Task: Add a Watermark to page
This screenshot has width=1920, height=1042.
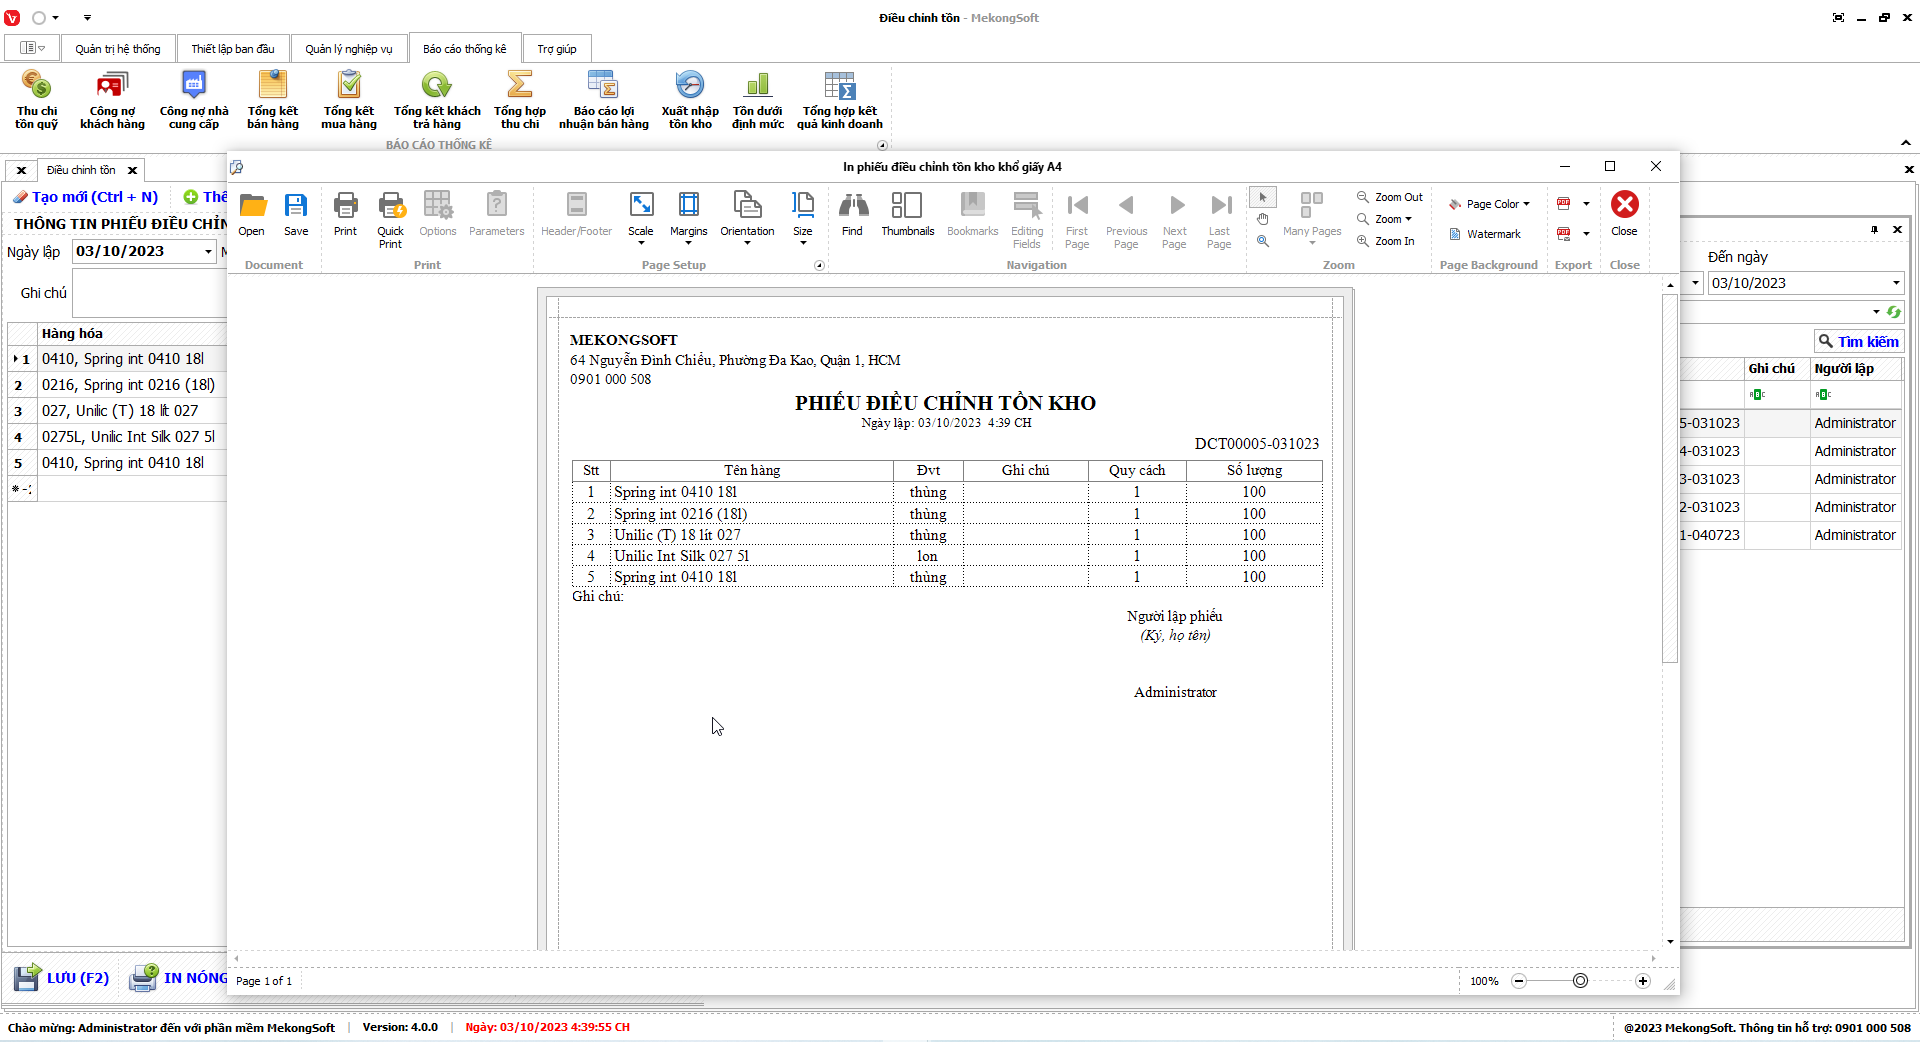Action: coord(1485,234)
